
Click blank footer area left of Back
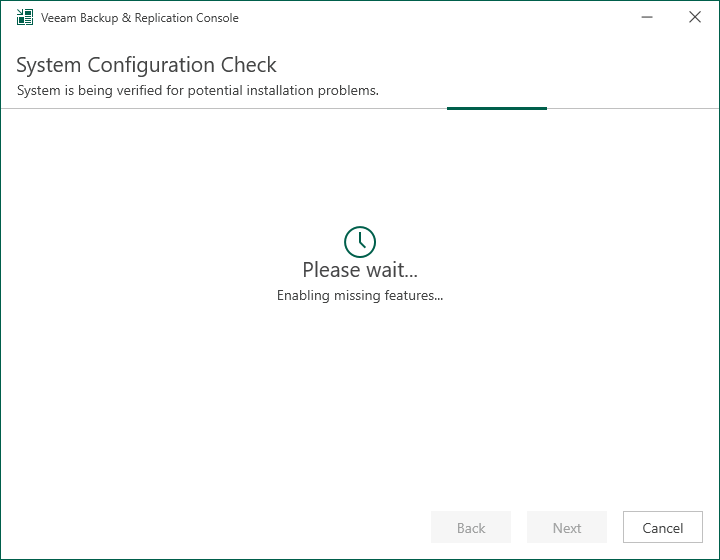pos(200,528)
